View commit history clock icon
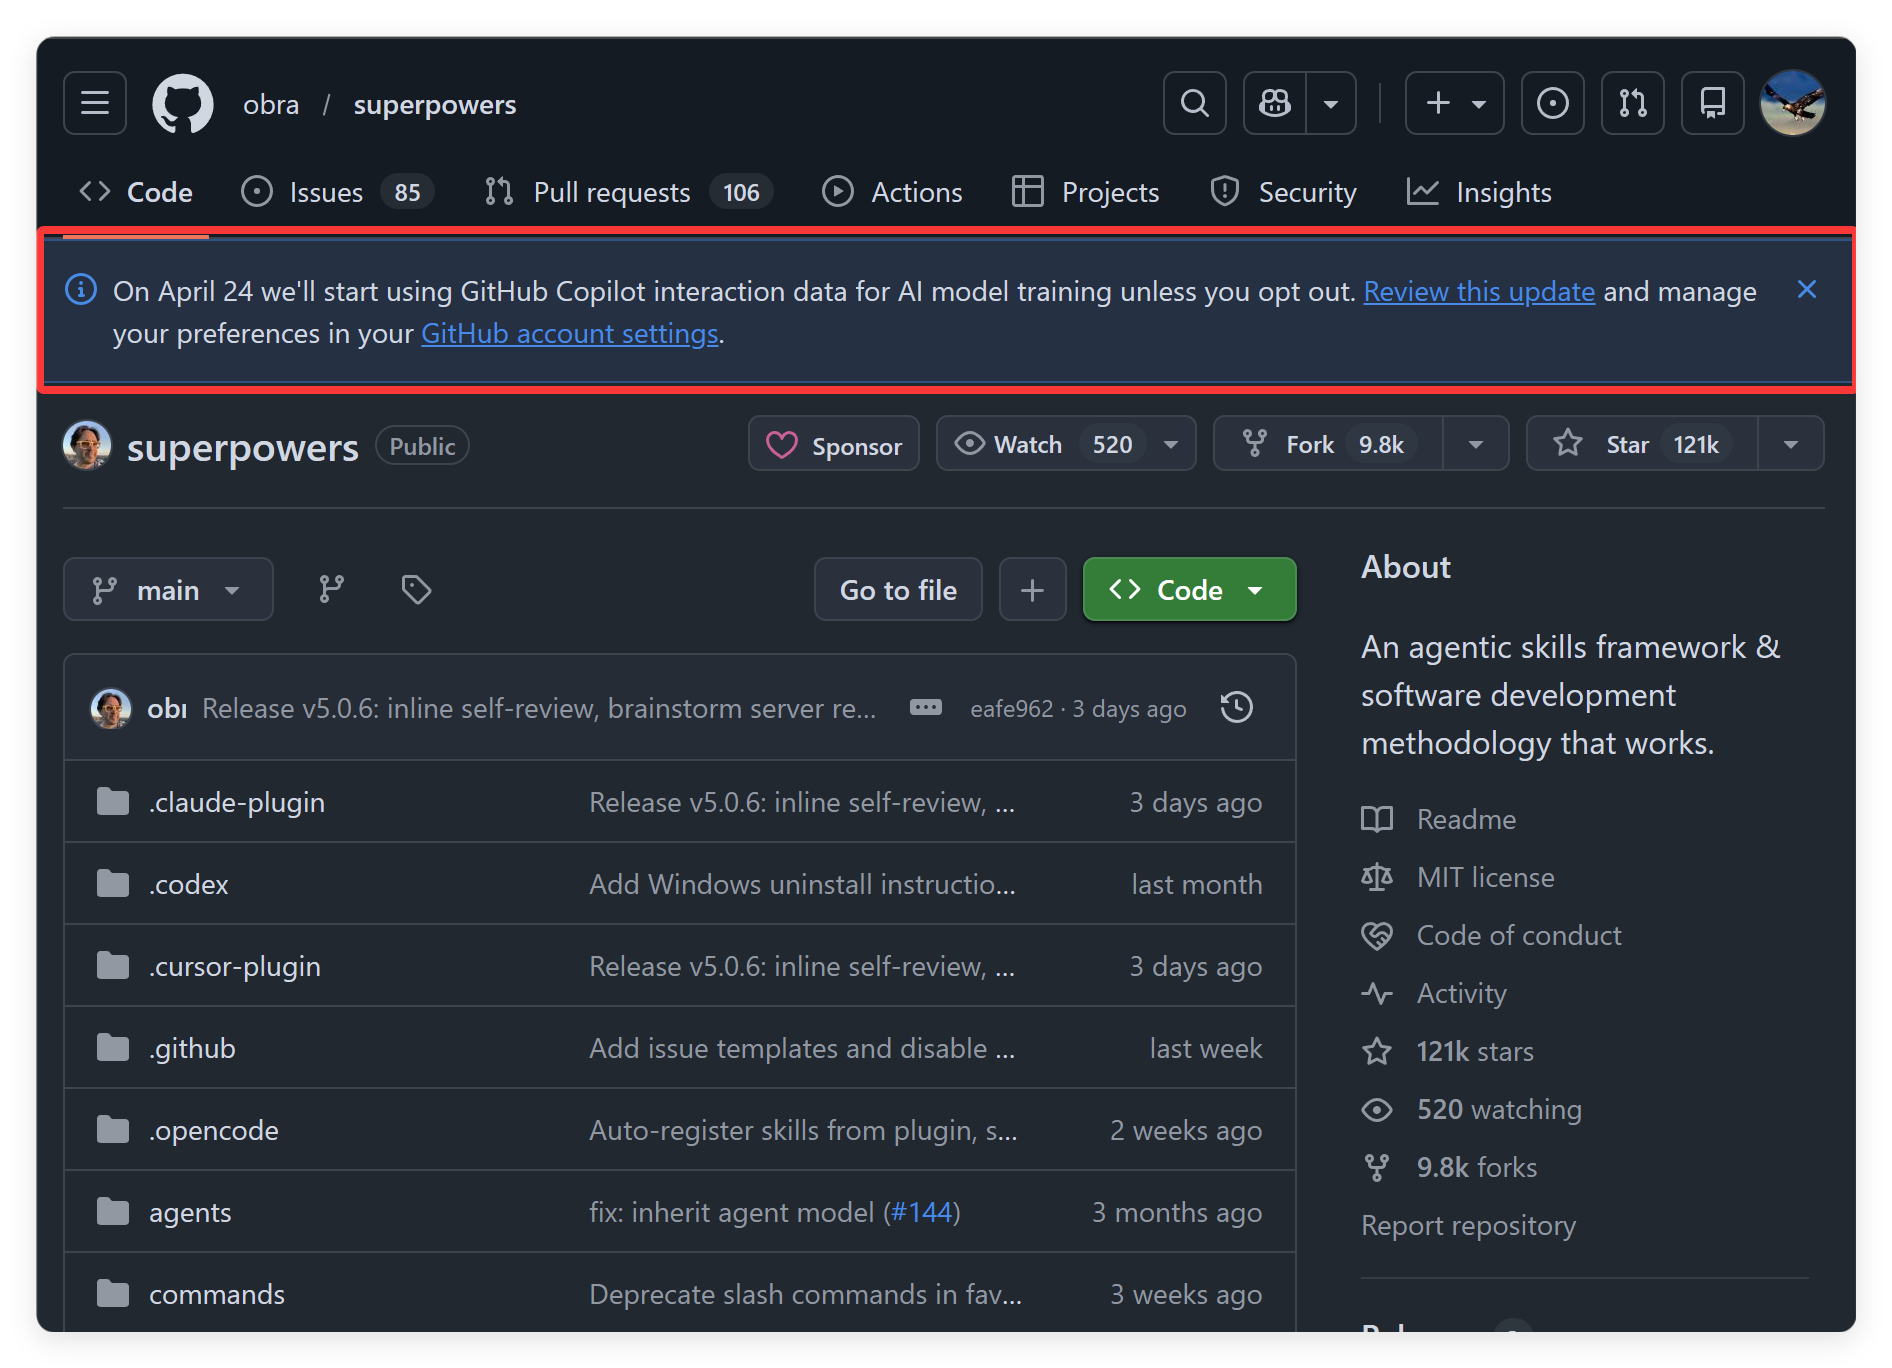Viewport: 1892px width, 1368px height. click(1237, 708)
